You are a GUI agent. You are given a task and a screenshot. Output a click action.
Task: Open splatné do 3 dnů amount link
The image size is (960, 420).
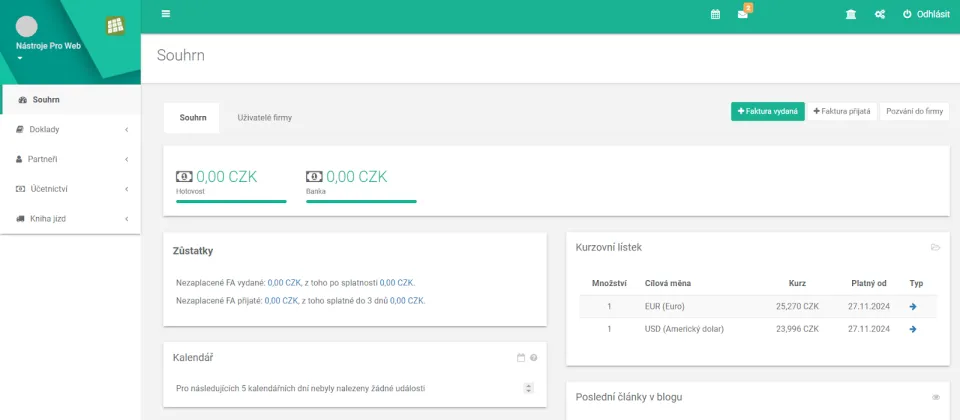point(407,301)
